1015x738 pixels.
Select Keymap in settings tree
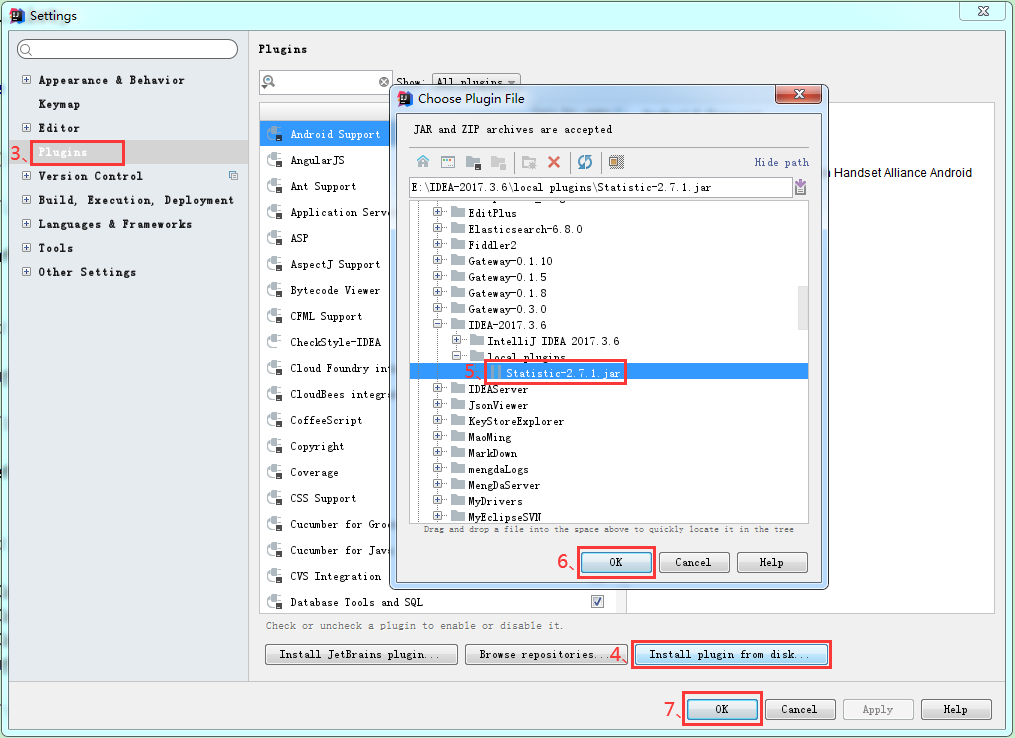[x=59, y=104]
